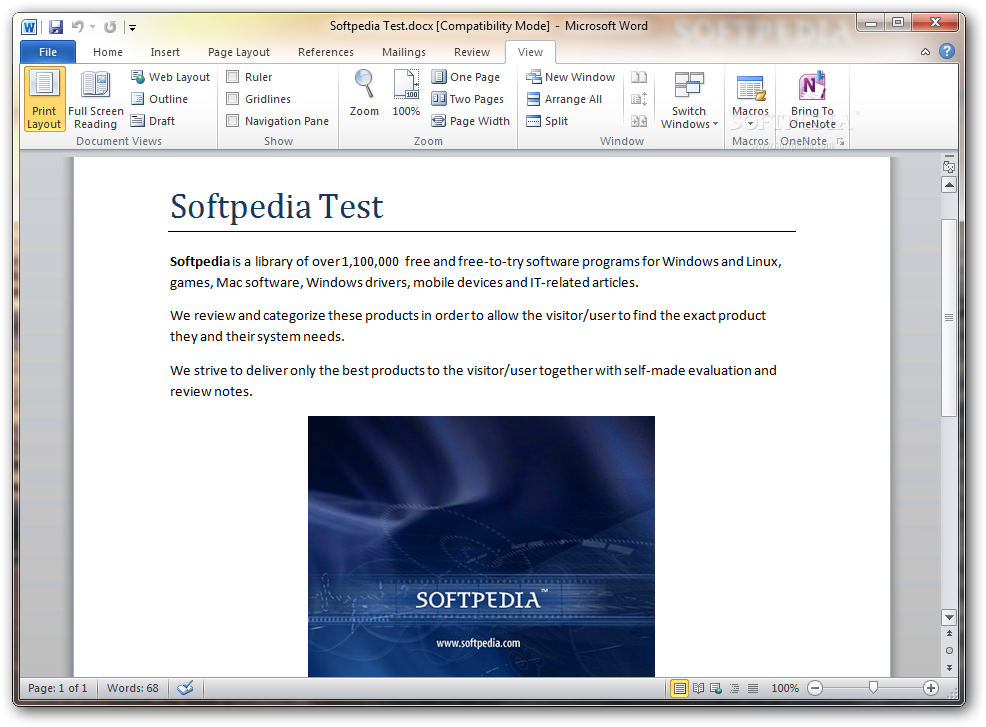
Task: Click the proofing errors check icon
Action: point(185,688)
